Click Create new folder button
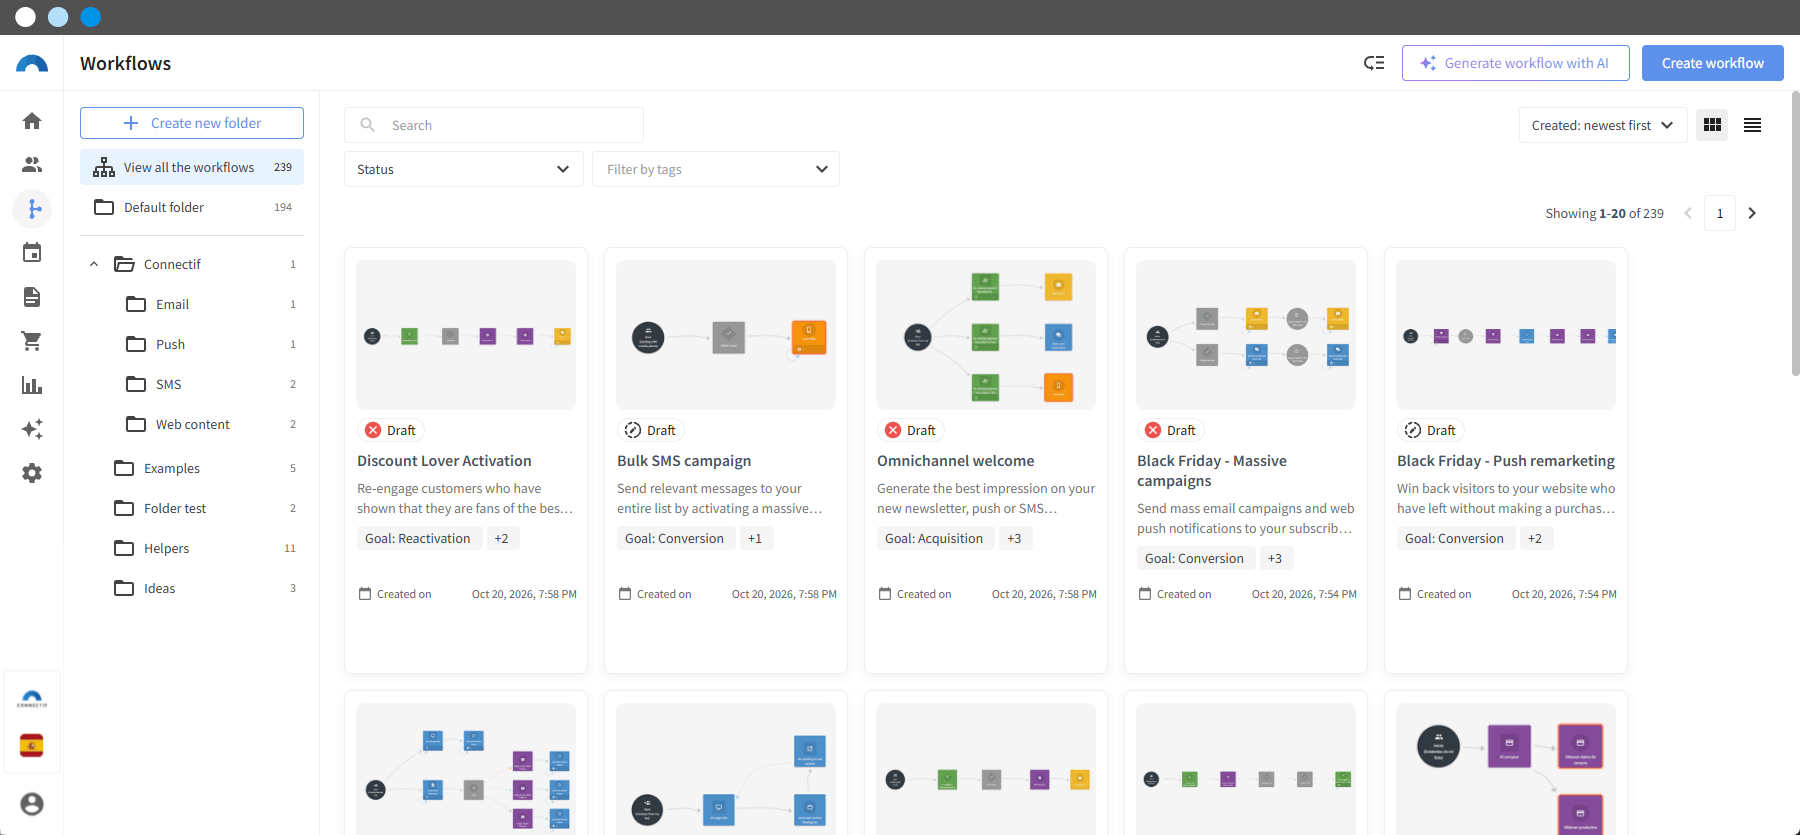This screenshot has height=835, width=1800. [192, 123]
